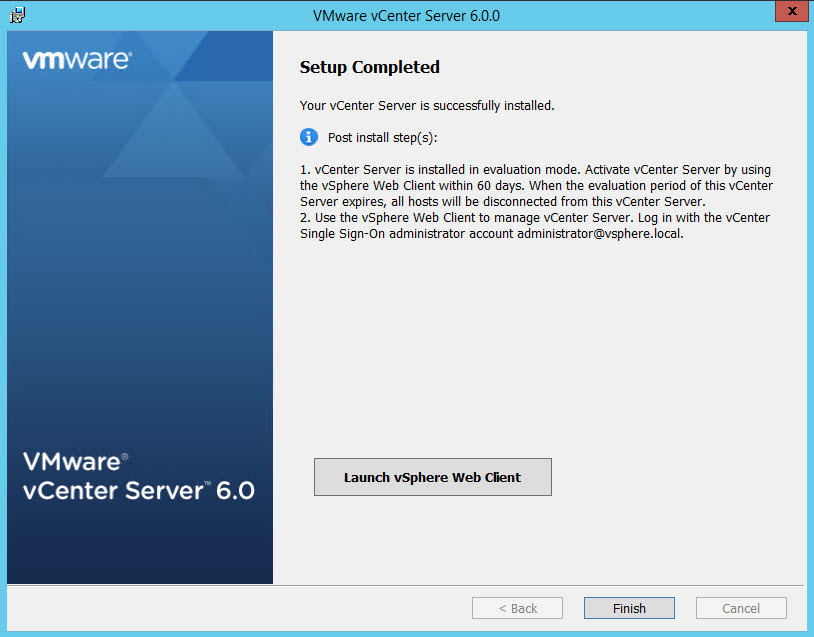This screenshot has width=814, height=637.
Task: Click the installer icon in the title bar
Action: pos(16,15)
